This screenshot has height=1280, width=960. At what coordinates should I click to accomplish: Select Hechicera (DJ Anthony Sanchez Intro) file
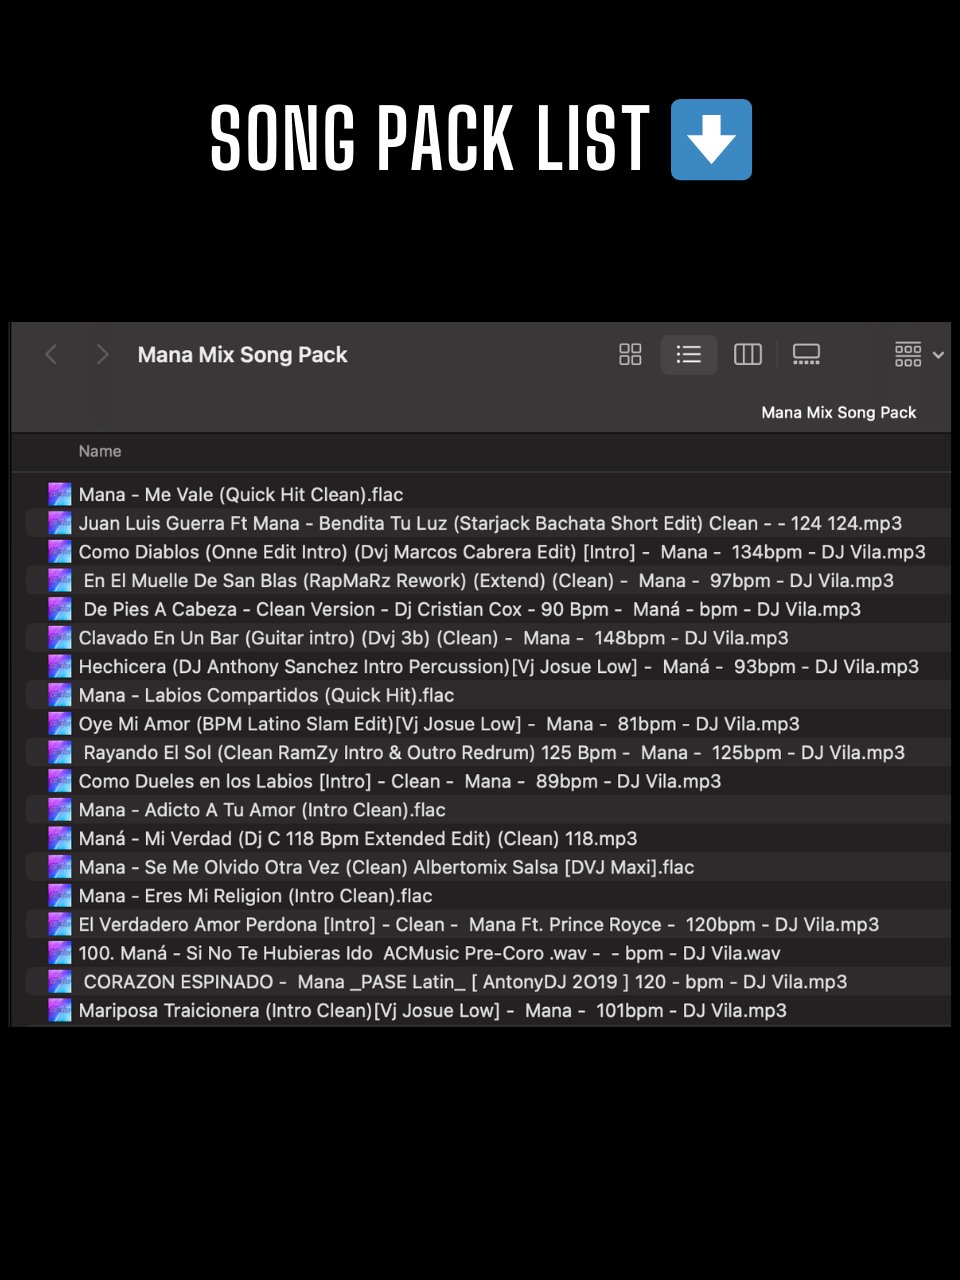pos(498,667)
